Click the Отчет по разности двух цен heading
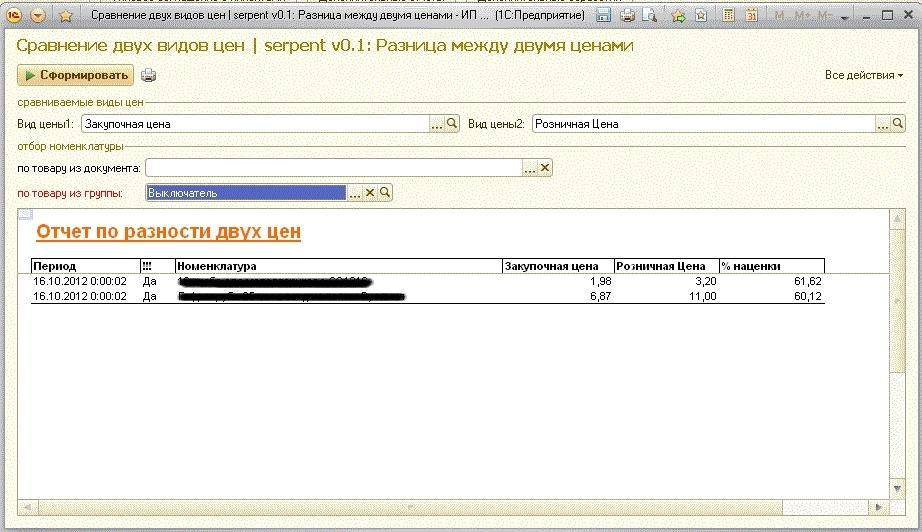 169,232
